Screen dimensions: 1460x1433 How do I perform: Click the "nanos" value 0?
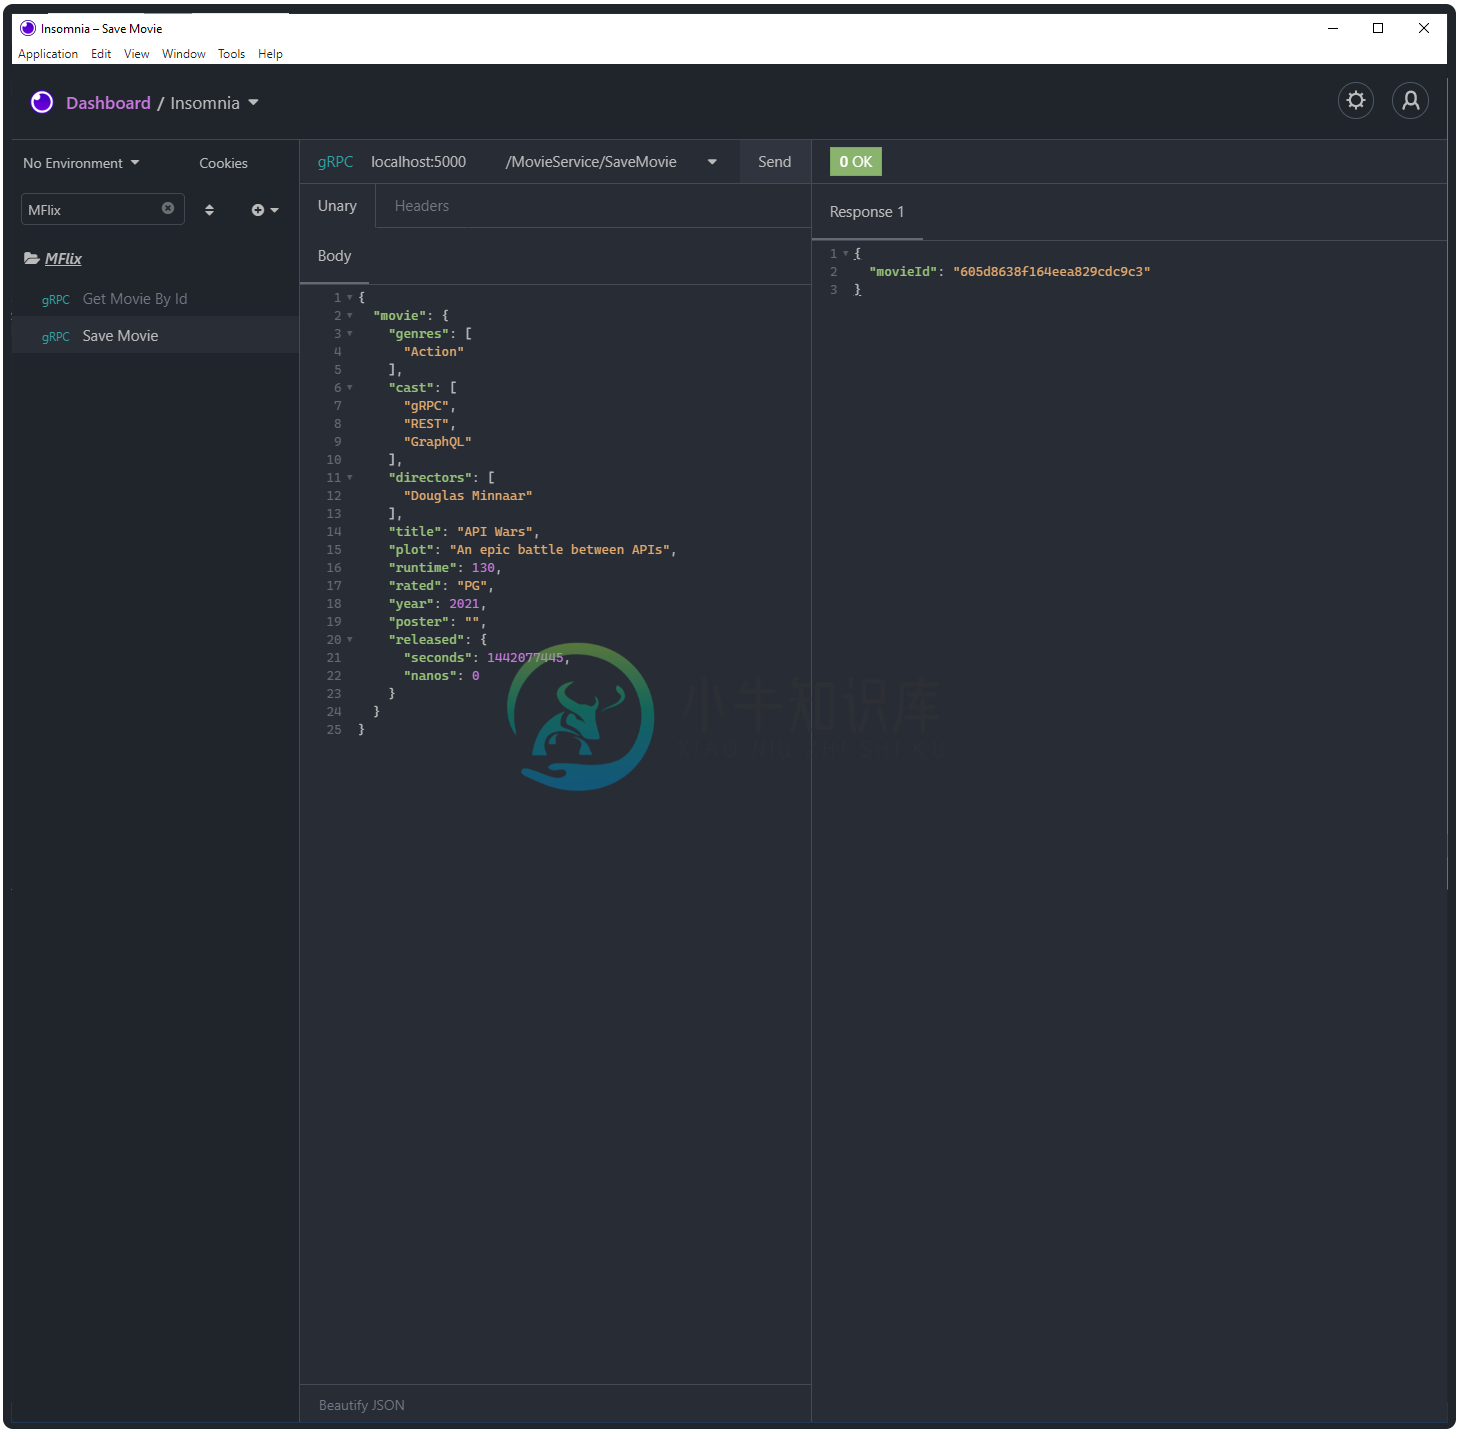pyautogui.click(x=476, y=676)
